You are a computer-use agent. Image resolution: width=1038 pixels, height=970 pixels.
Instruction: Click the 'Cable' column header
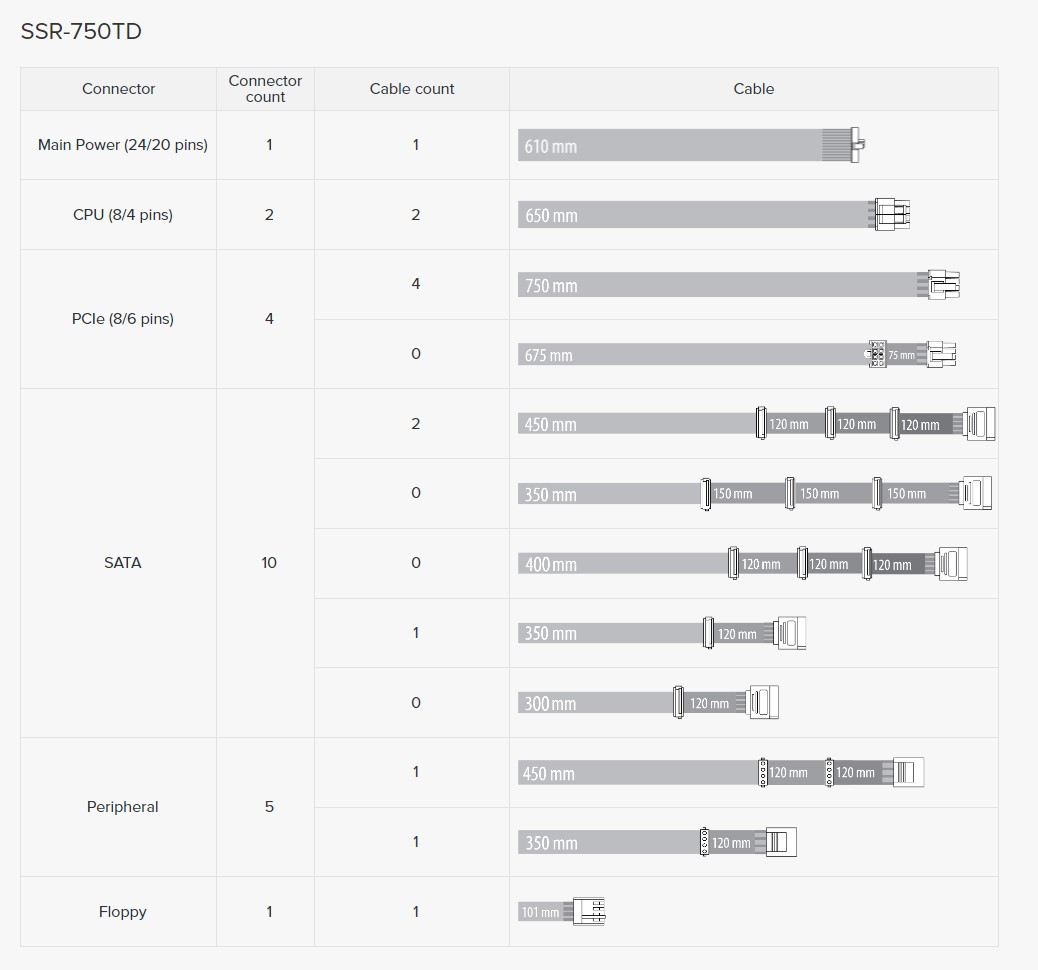[x=753, y=89]
